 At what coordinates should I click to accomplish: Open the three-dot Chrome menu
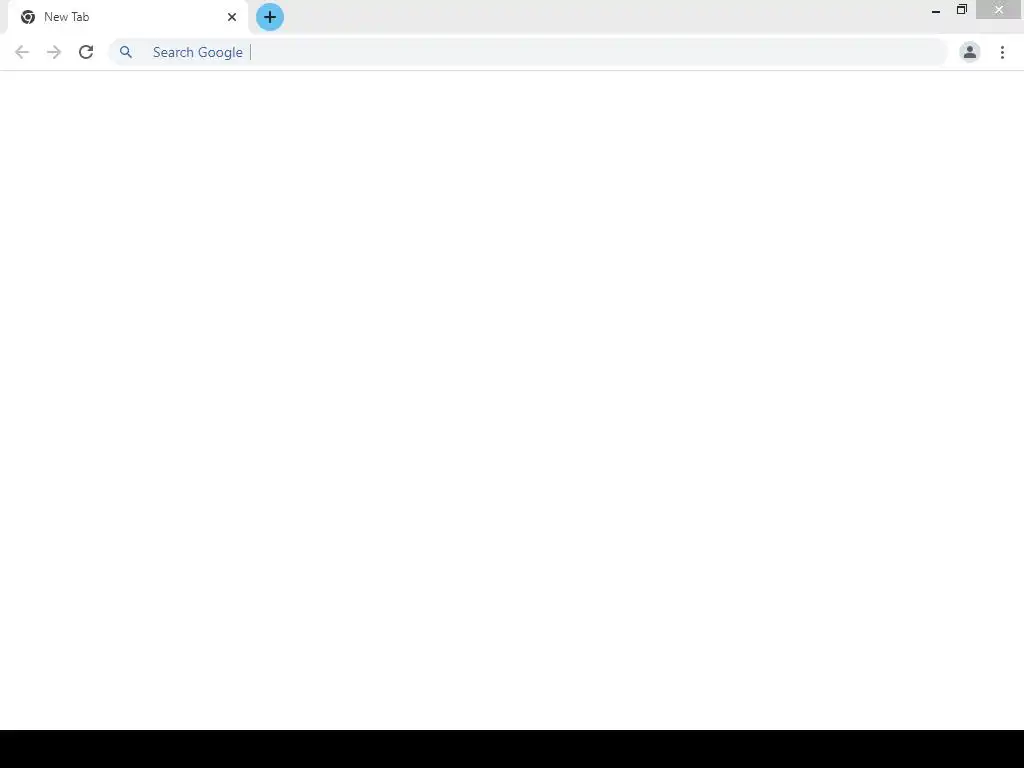click(1002, 52)
